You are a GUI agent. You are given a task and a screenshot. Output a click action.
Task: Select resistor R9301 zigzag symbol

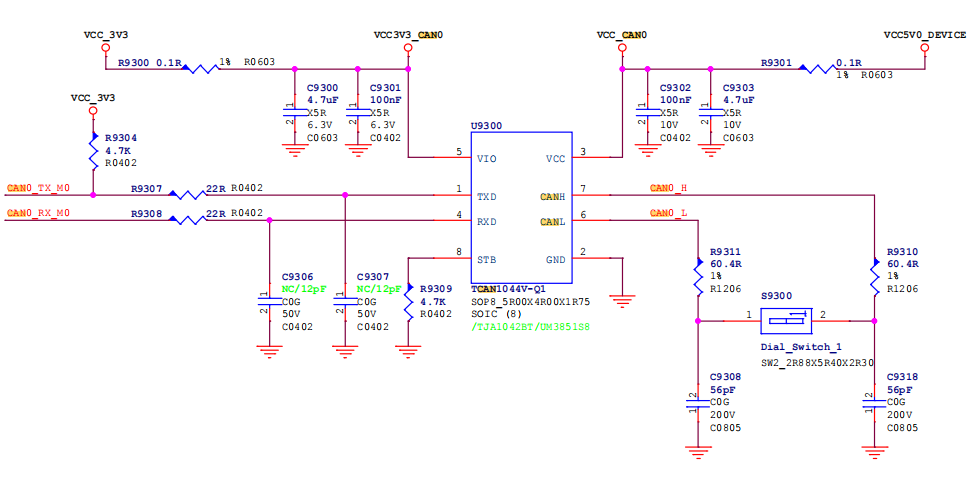[817, 68]
